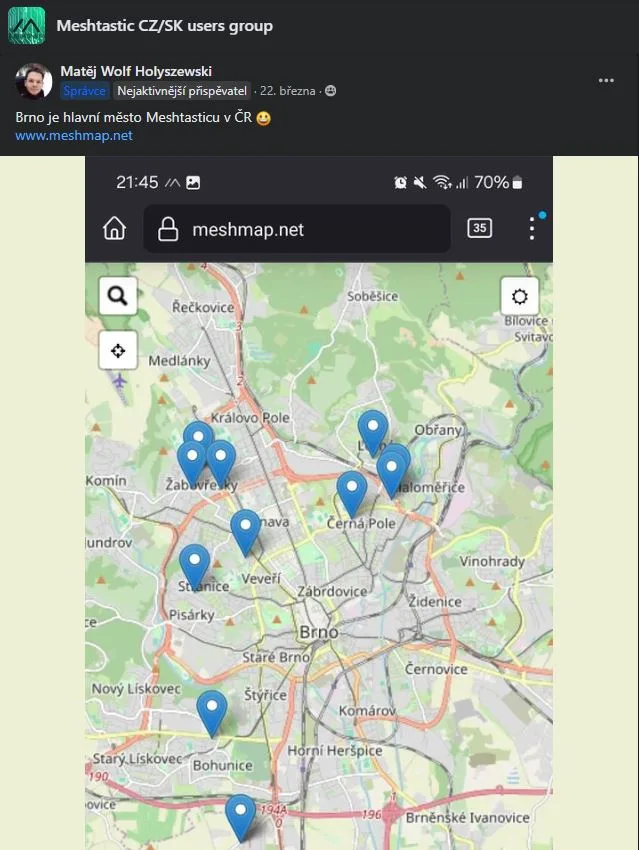Screen dimensions: 639x850
Task: Click the Komárov map label
Action: coord(367,710)
